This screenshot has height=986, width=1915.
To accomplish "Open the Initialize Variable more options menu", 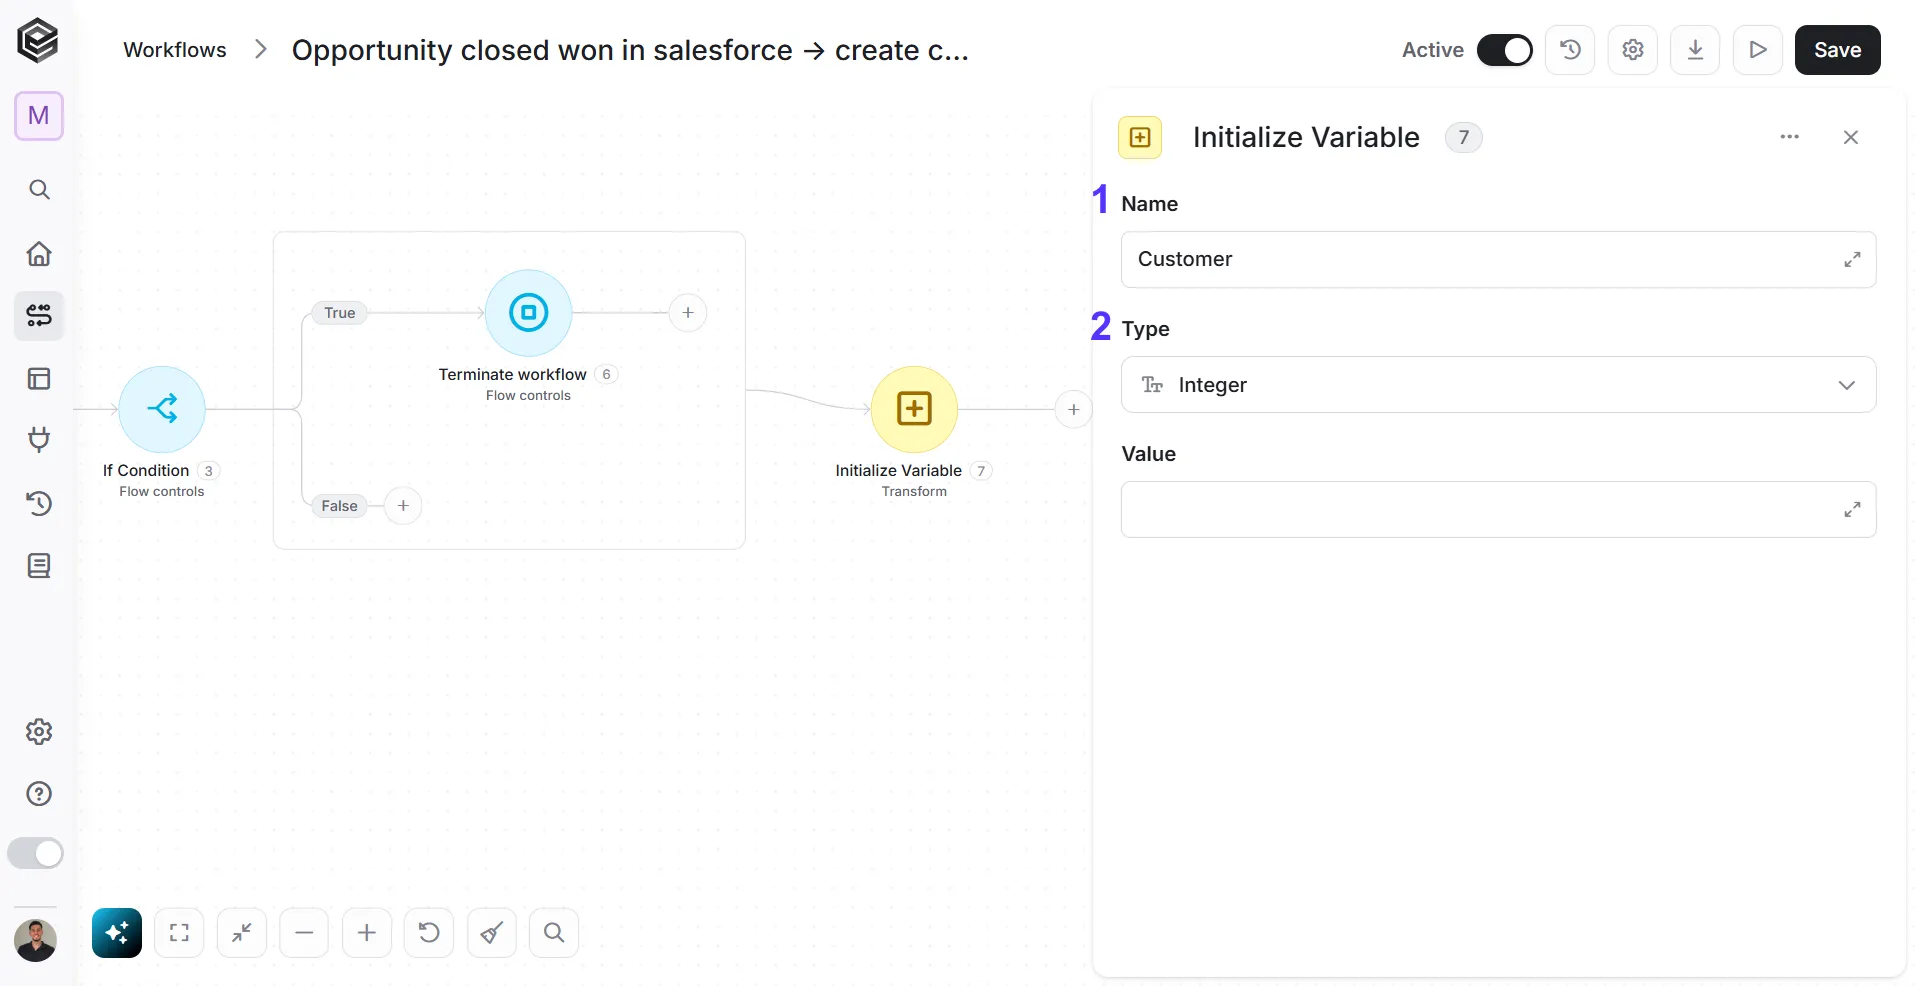I will point(1790,137).
